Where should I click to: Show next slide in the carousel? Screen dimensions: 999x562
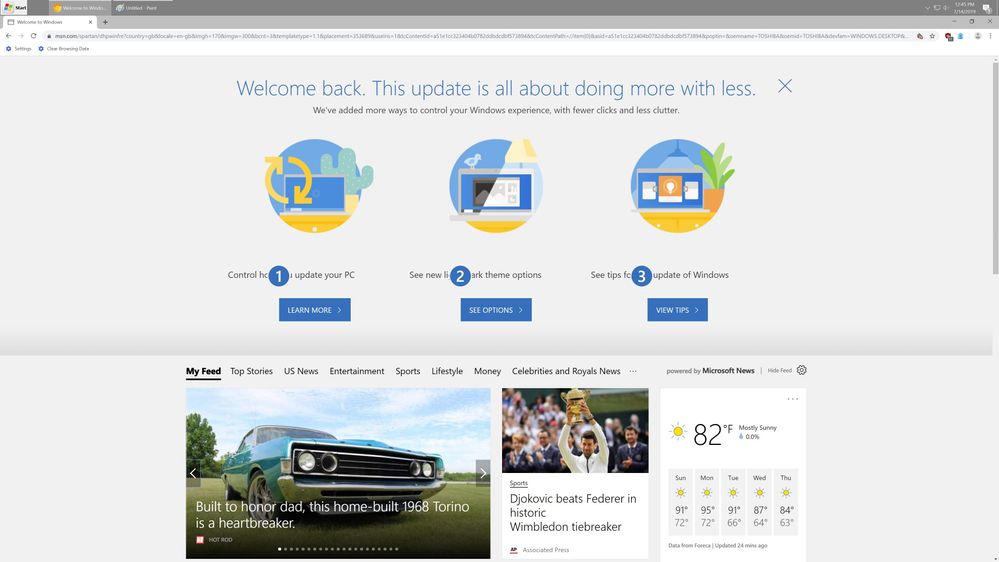click(x=483, y=473)
